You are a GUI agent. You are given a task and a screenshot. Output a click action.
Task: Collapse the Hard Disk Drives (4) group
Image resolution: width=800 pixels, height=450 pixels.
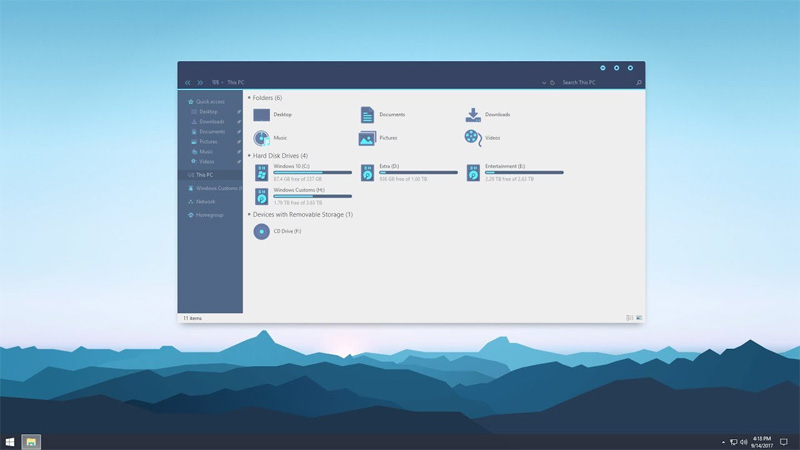tap(249, 156)
